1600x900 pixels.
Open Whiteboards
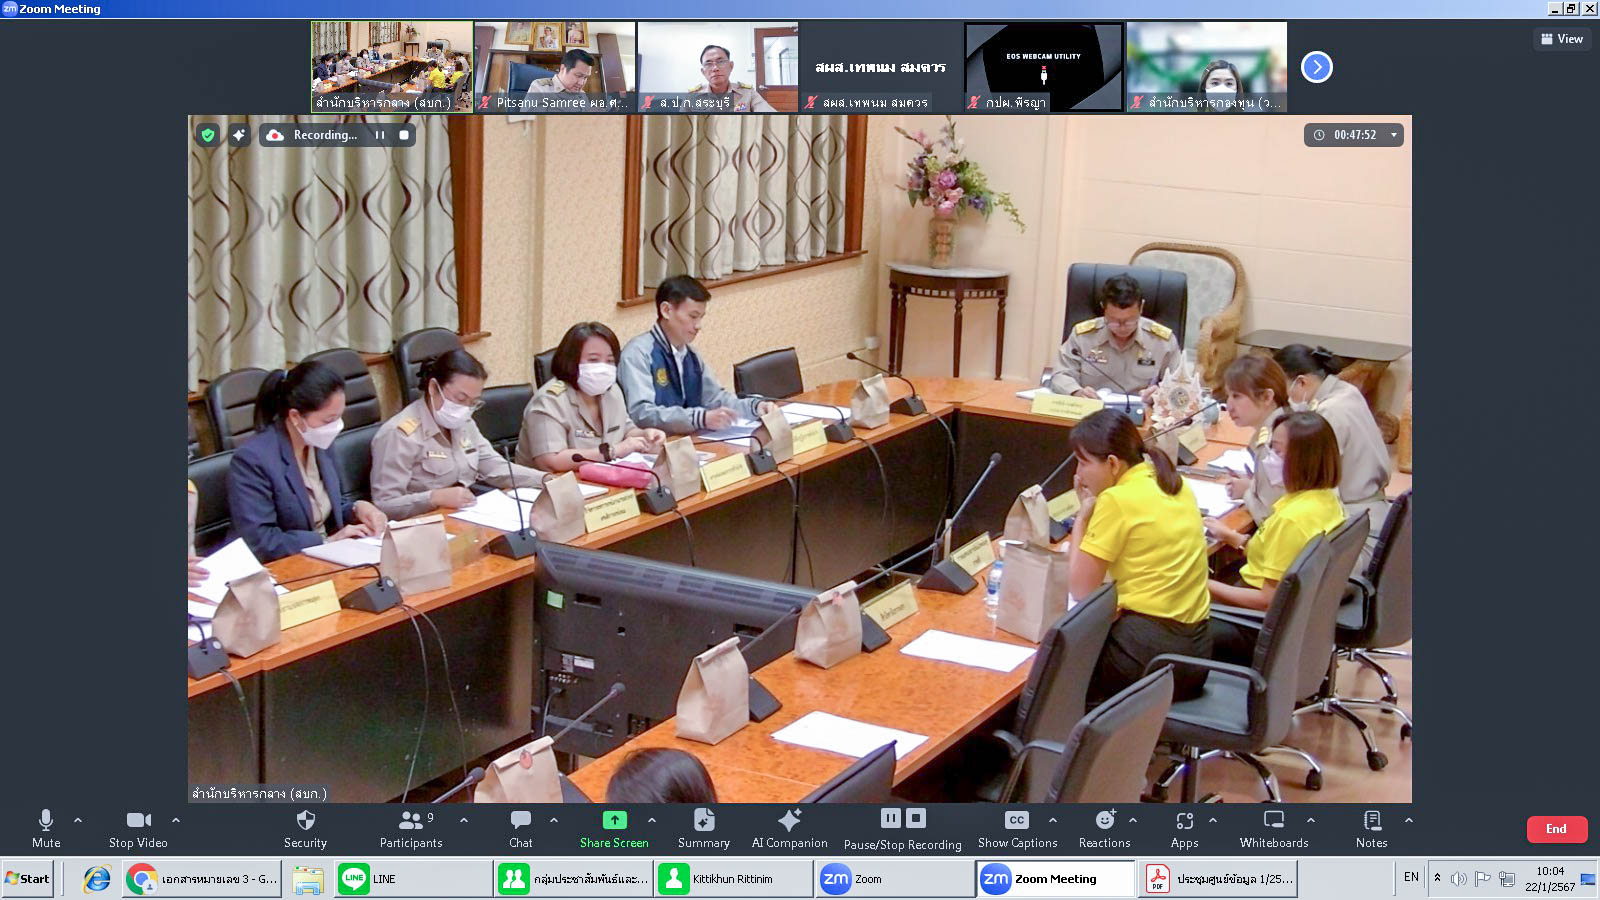[x=1274, y=829]
